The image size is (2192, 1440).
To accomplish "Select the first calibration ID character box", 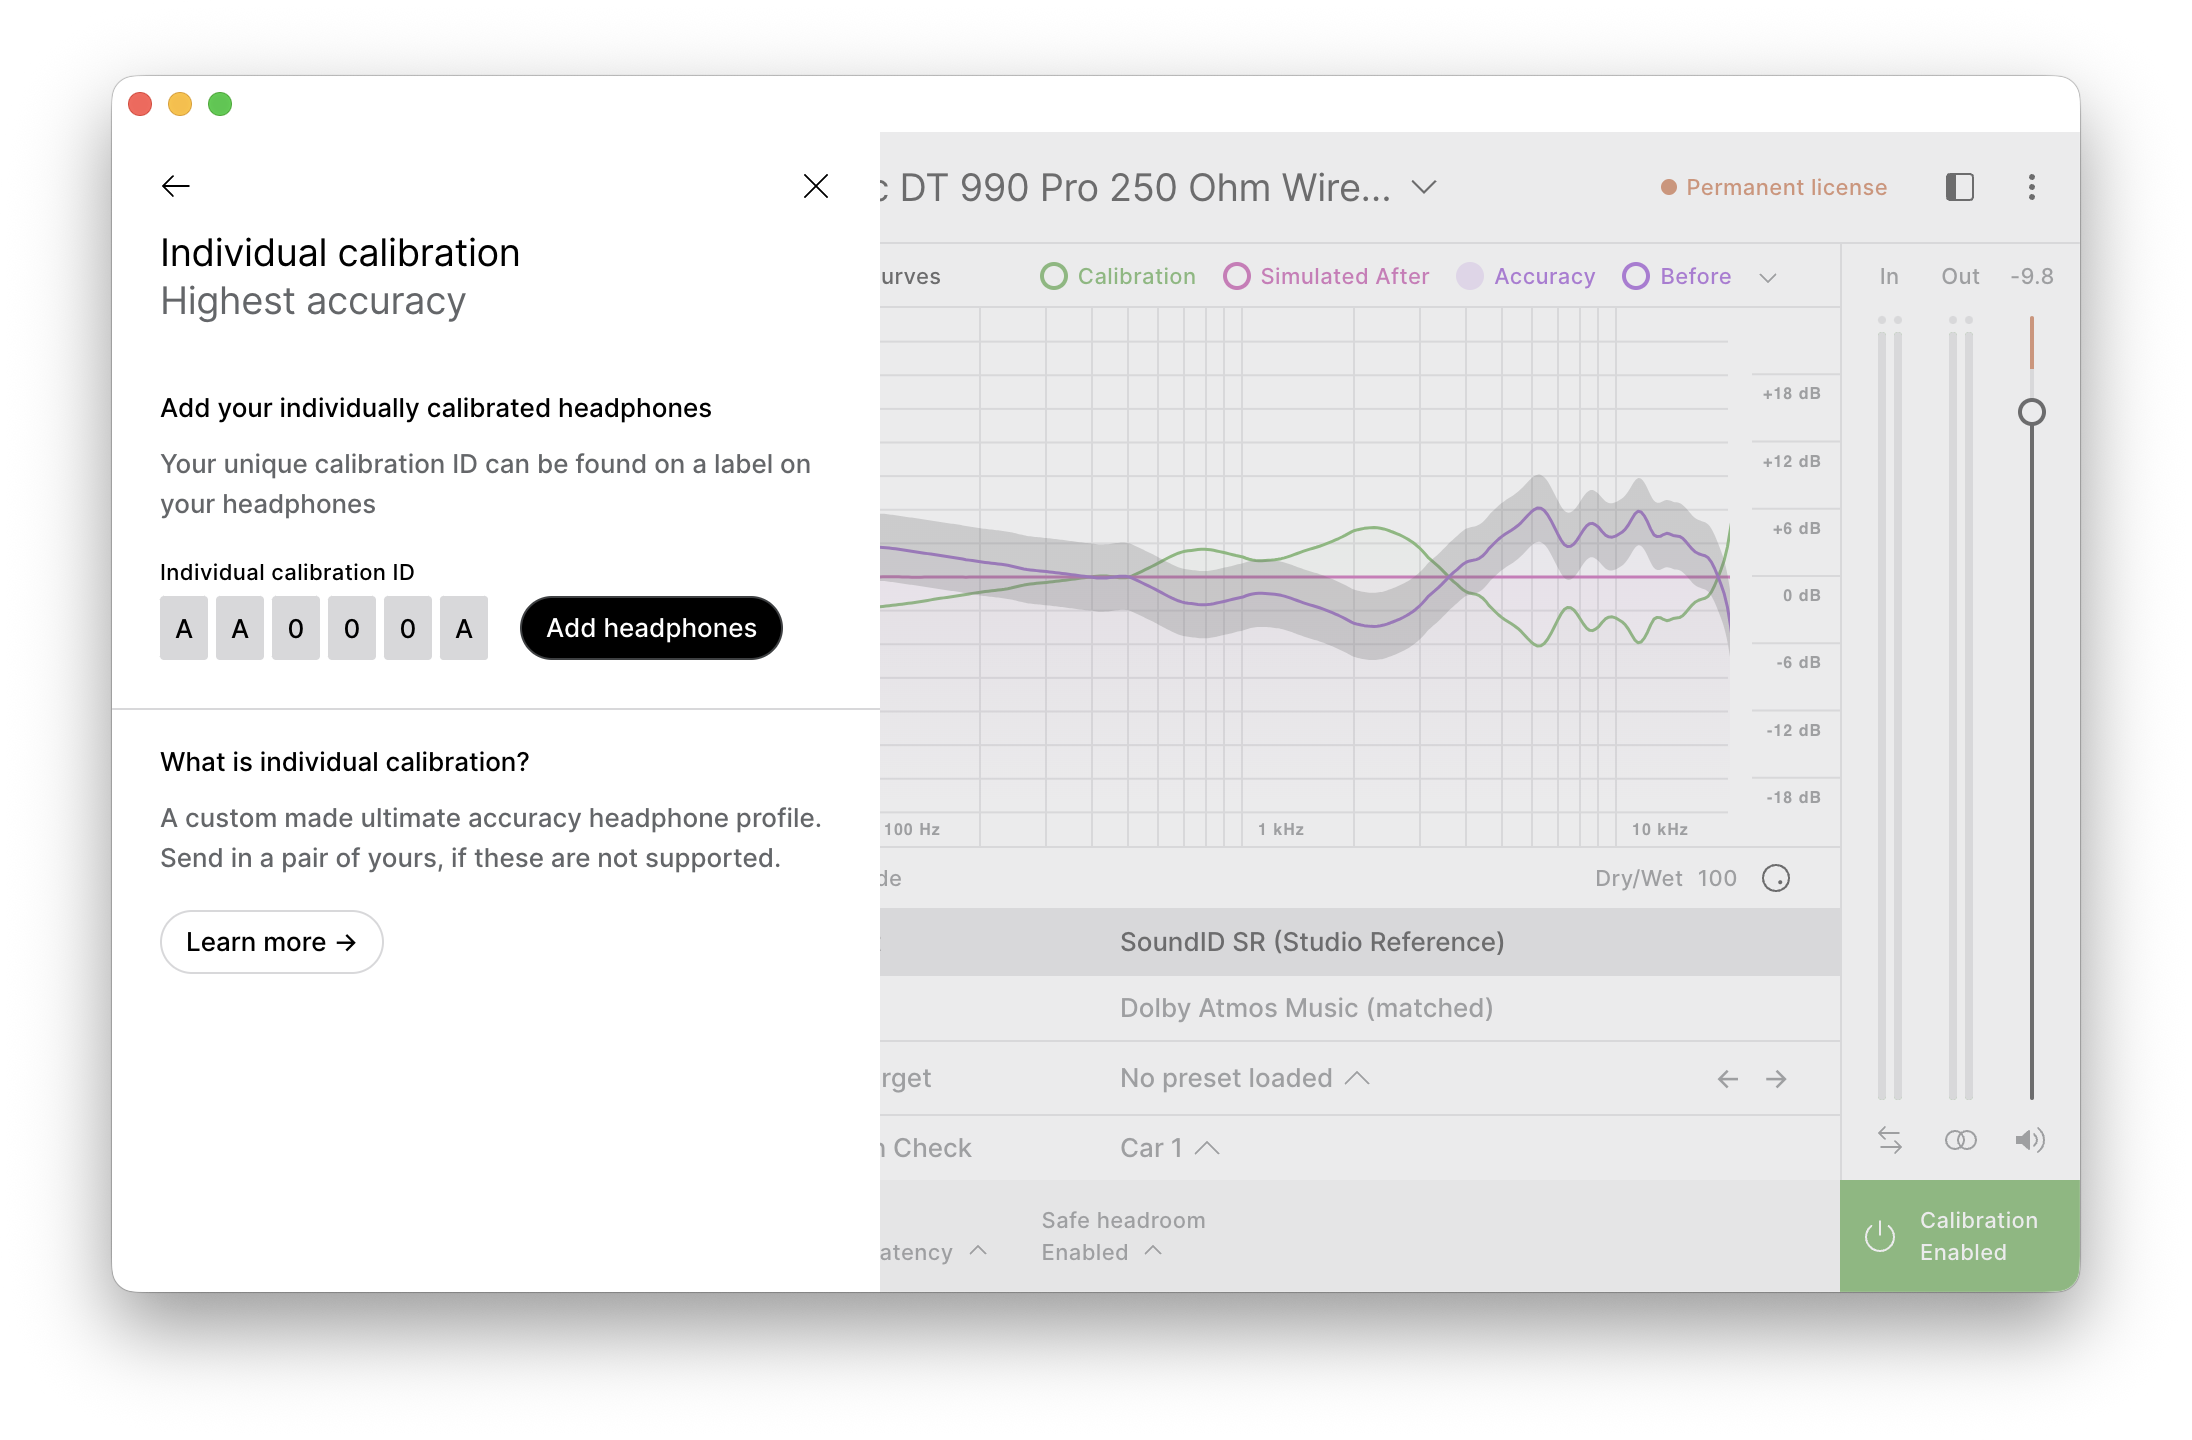I will tap(184, 628).
